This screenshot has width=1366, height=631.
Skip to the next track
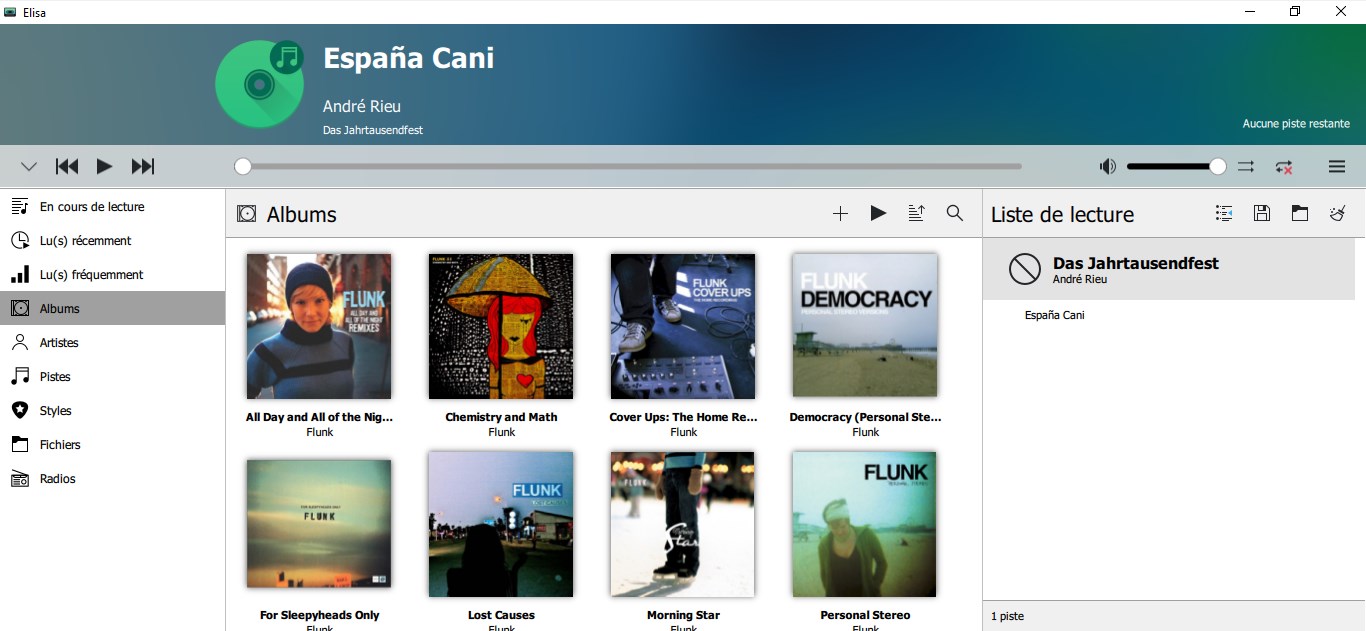pos(143,167)
